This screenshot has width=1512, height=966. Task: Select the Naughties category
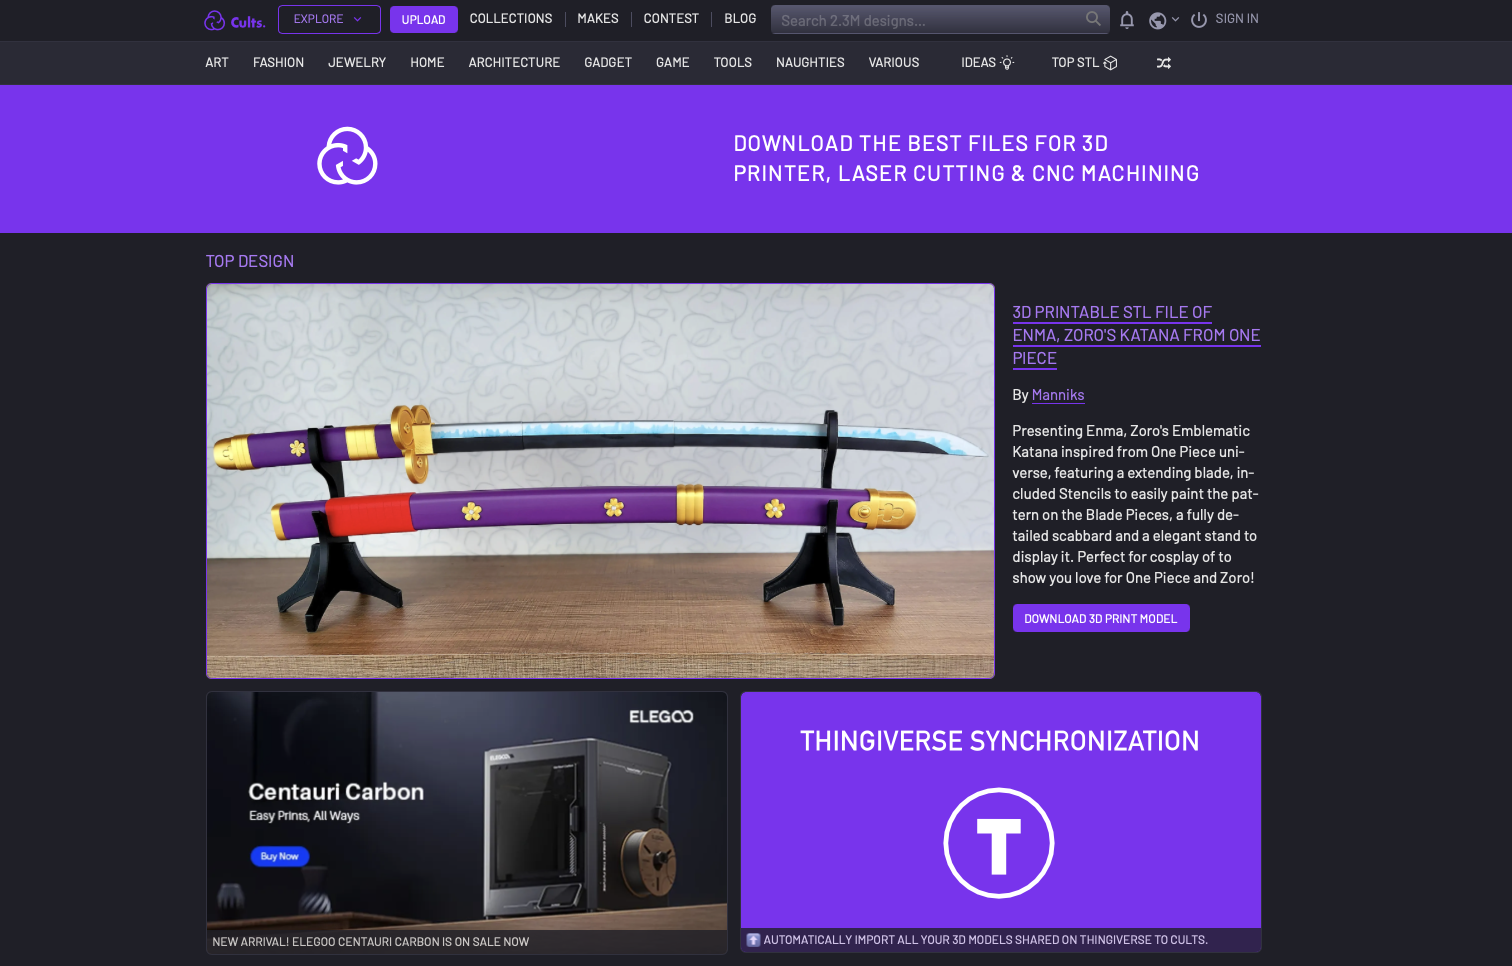tap(810, 63)
